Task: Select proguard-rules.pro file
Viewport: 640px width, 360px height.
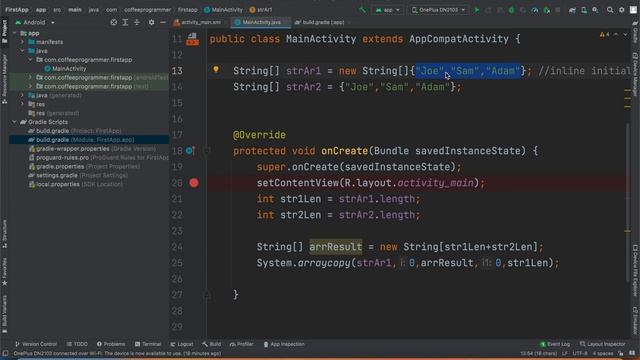Action: (x=98, y=158)
